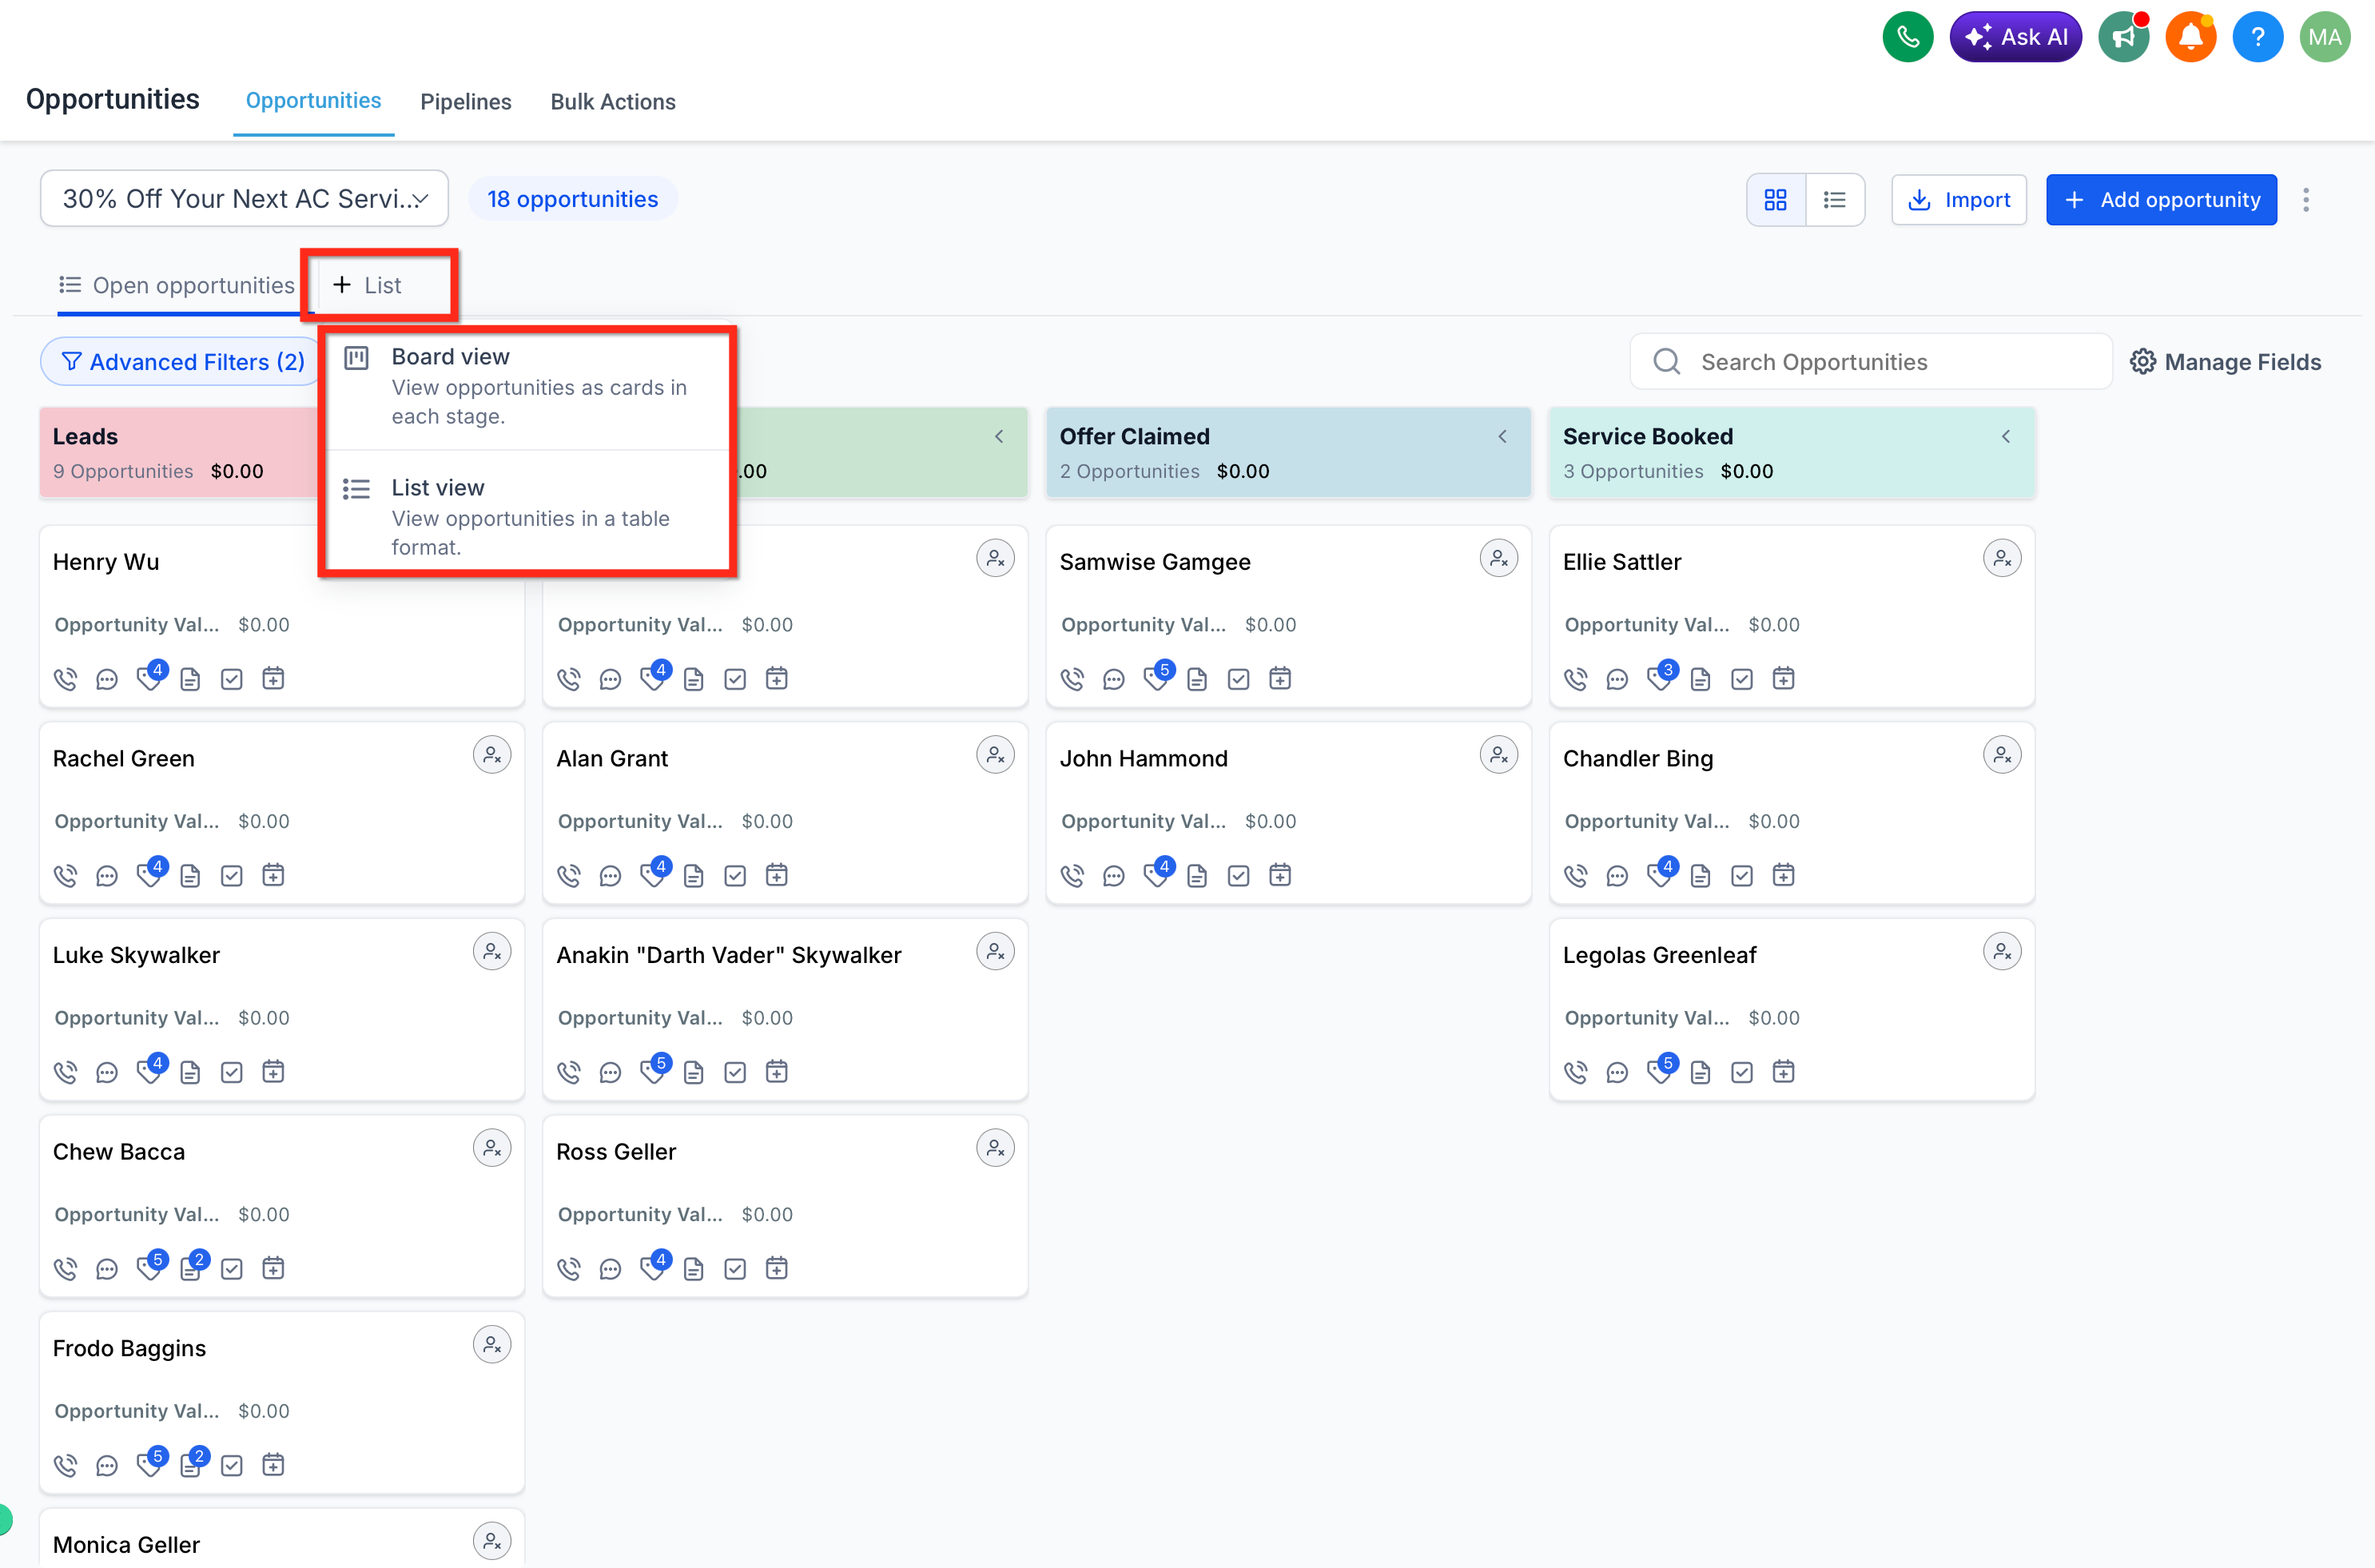Open the megaphone announcements icon
This screenshot has width=2375, height=1568.
pos(2123,38)
